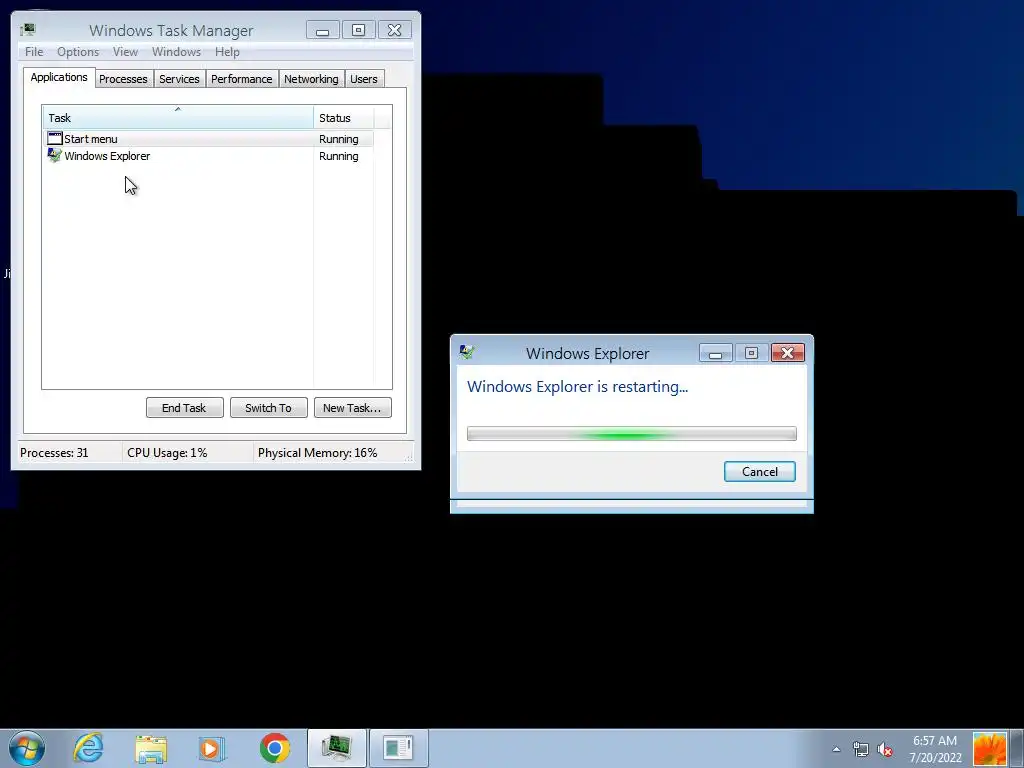Click Running status of Windows Explorer
The image size is (1024, 768).
tap(338, 155)
